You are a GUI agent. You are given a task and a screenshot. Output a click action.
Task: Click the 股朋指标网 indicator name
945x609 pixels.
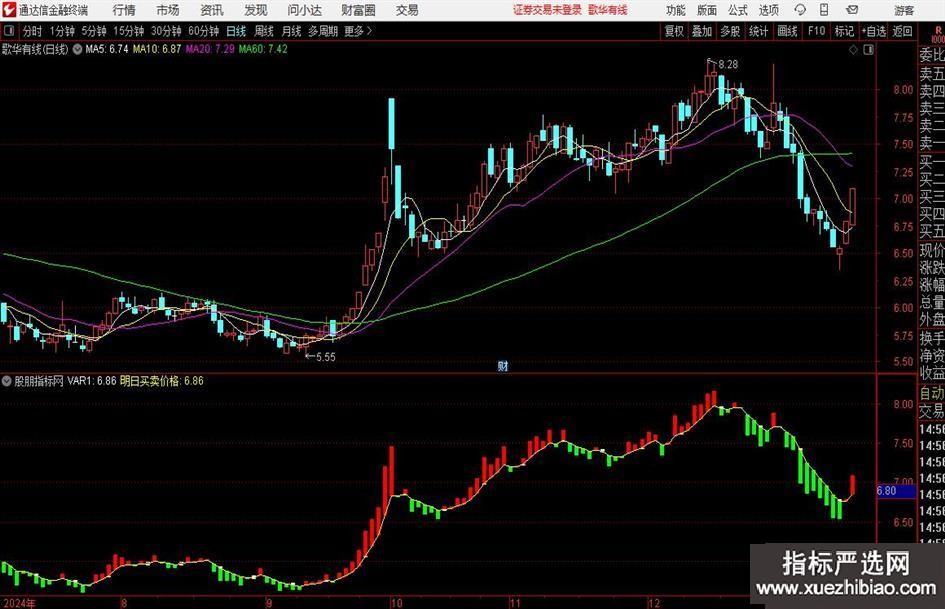coord(39,381)
